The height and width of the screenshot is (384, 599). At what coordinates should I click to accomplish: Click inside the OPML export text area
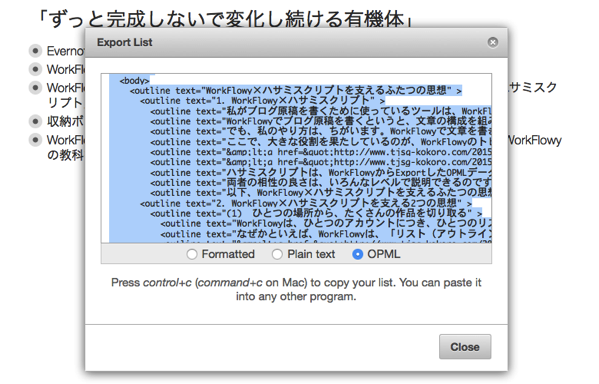point(296,158)
